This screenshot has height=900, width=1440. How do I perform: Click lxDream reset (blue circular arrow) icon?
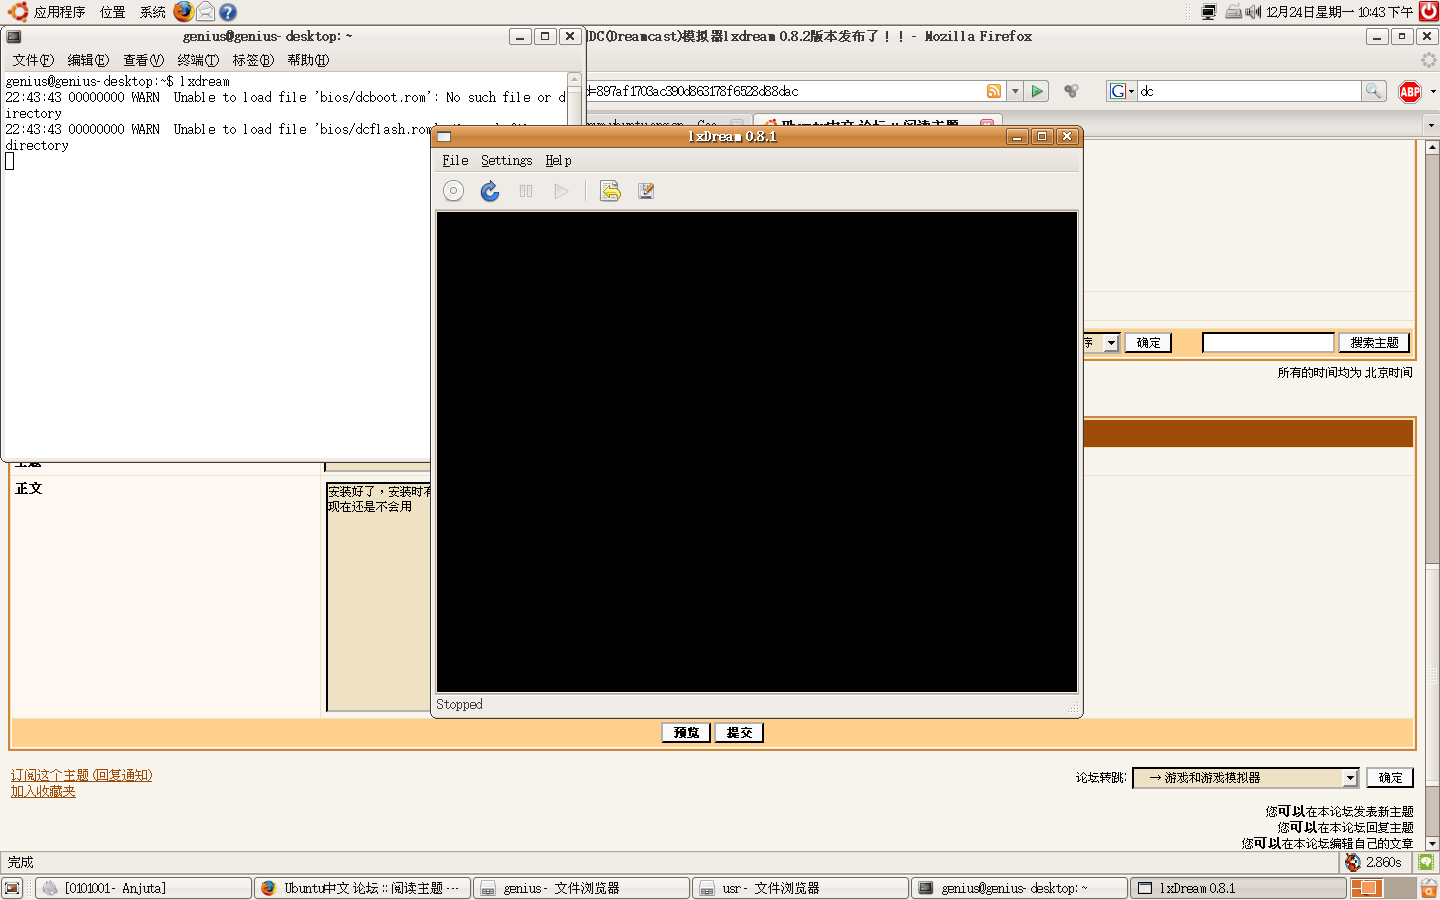click(x=490, y=191)
